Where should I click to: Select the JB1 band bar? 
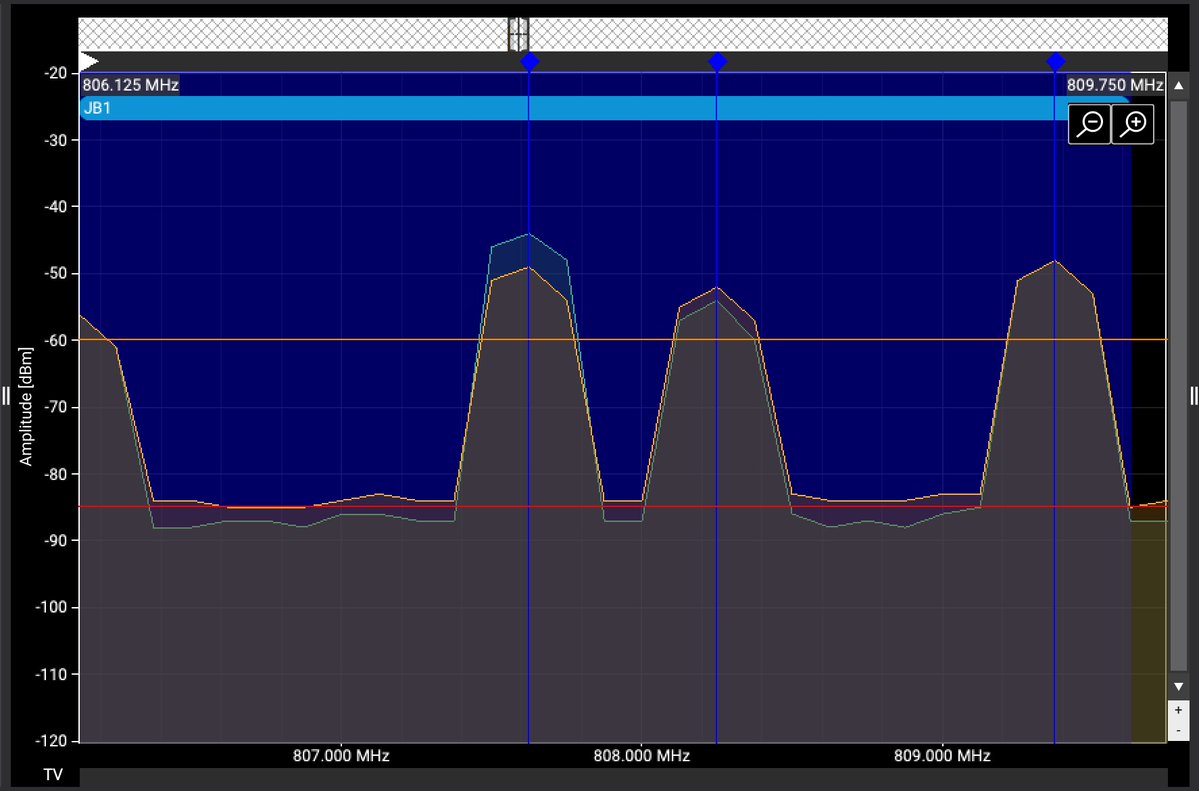605,108
